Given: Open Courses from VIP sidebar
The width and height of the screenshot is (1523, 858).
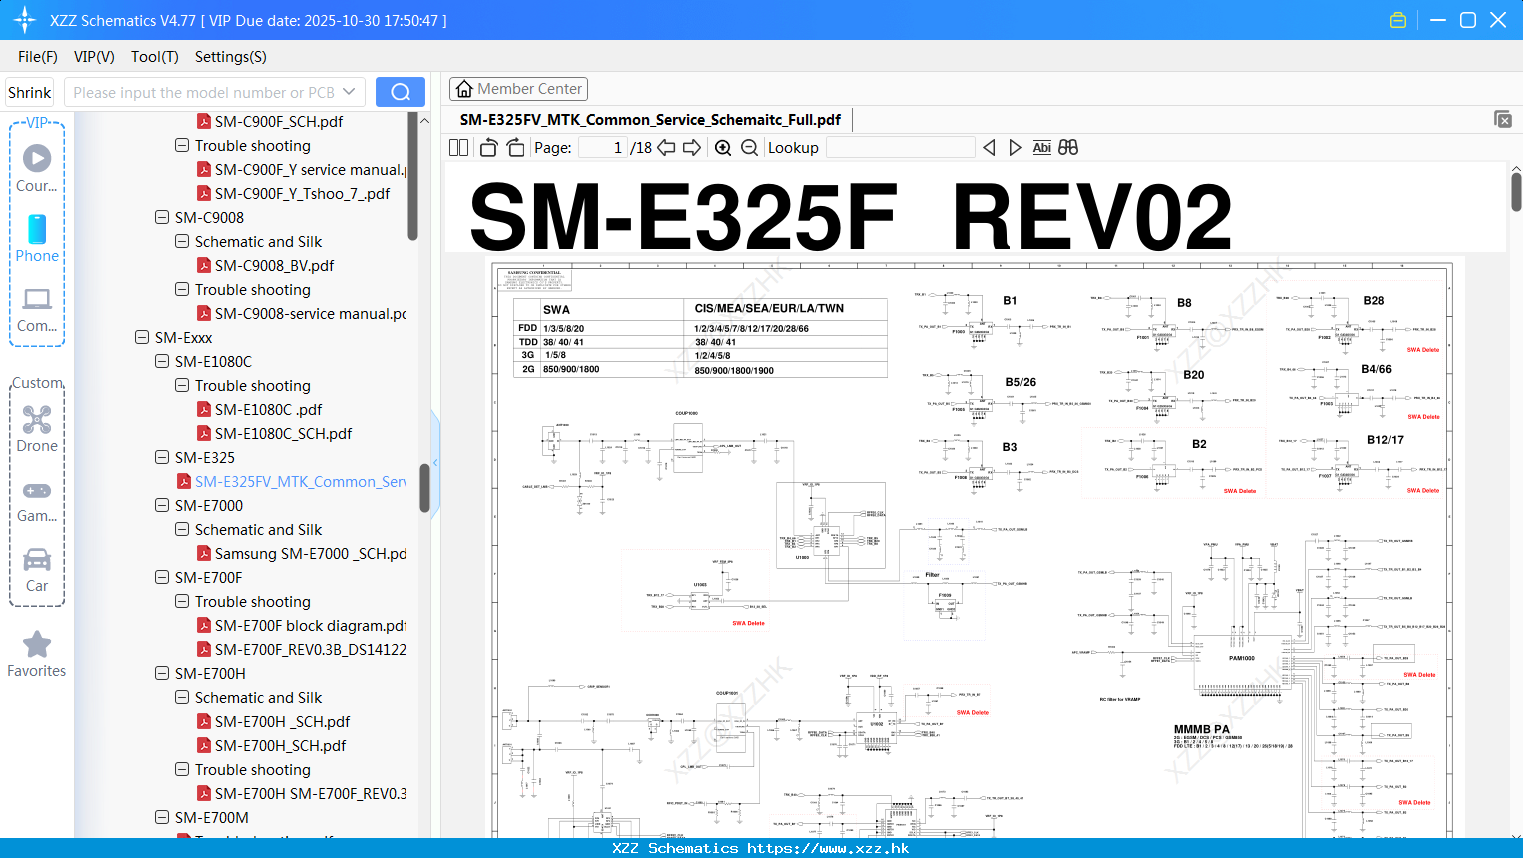Looking at the screenshot, I should pos(37,168).
